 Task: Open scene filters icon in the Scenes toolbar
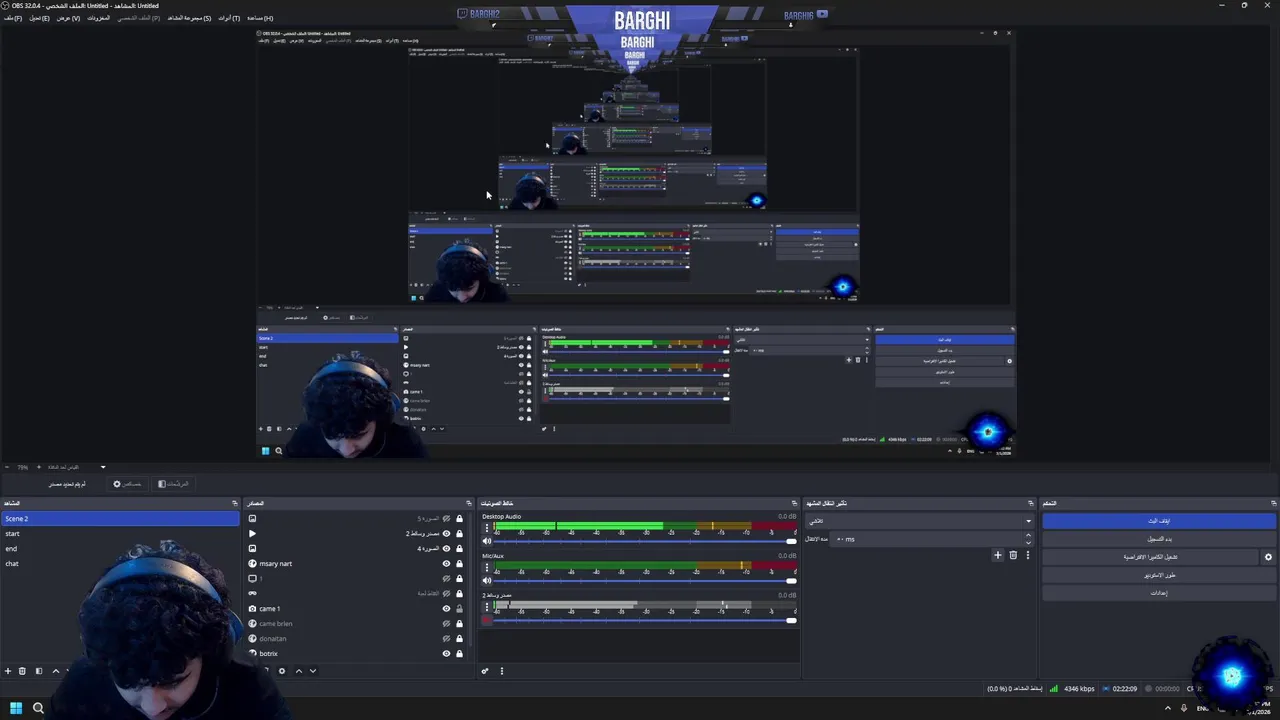[39, 671]
